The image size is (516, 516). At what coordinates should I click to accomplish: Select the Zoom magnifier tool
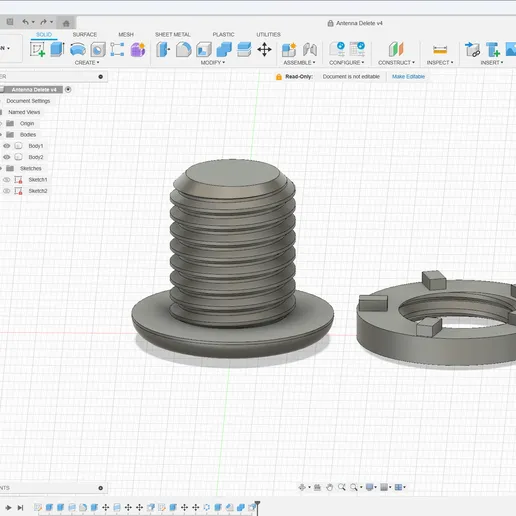[342, 487]
